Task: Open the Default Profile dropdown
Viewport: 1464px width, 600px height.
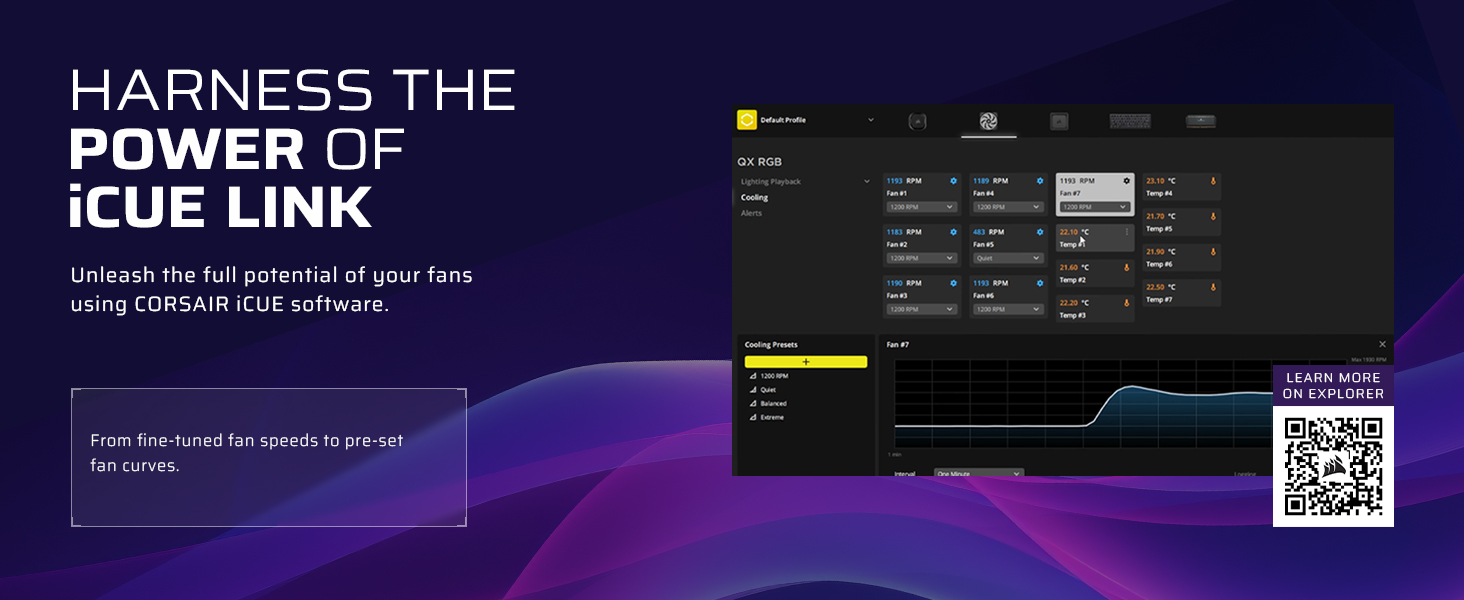Action: (870, 120)
